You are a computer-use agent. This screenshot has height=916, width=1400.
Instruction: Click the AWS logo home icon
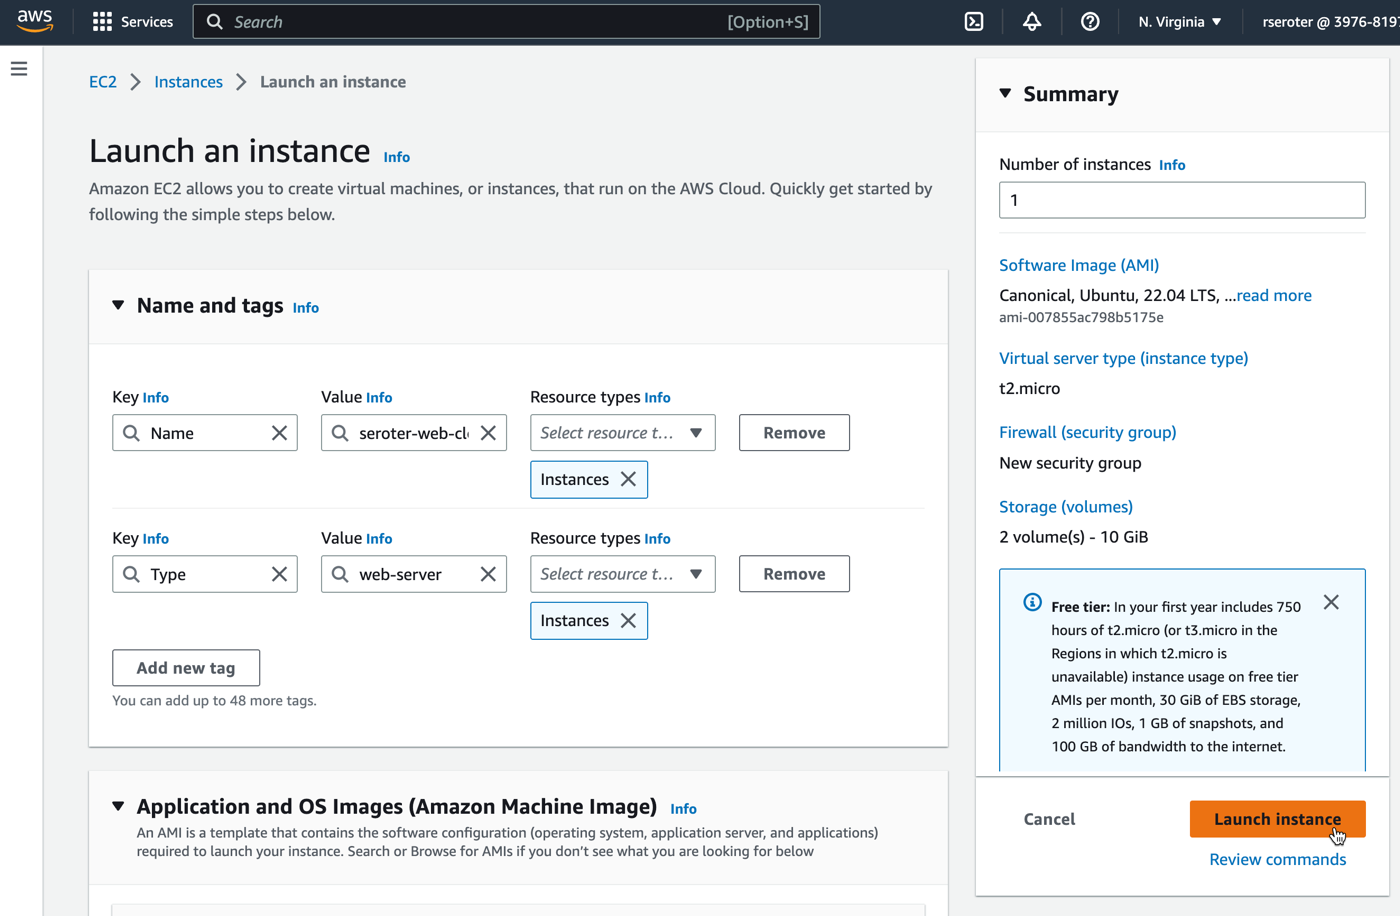pyautogui.click(x=35, y=21)
